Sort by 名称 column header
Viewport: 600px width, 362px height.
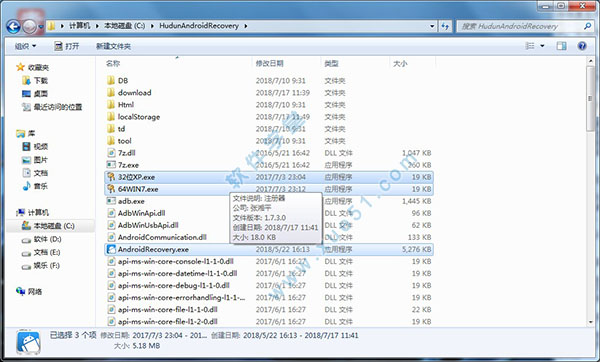pos(113,63)
